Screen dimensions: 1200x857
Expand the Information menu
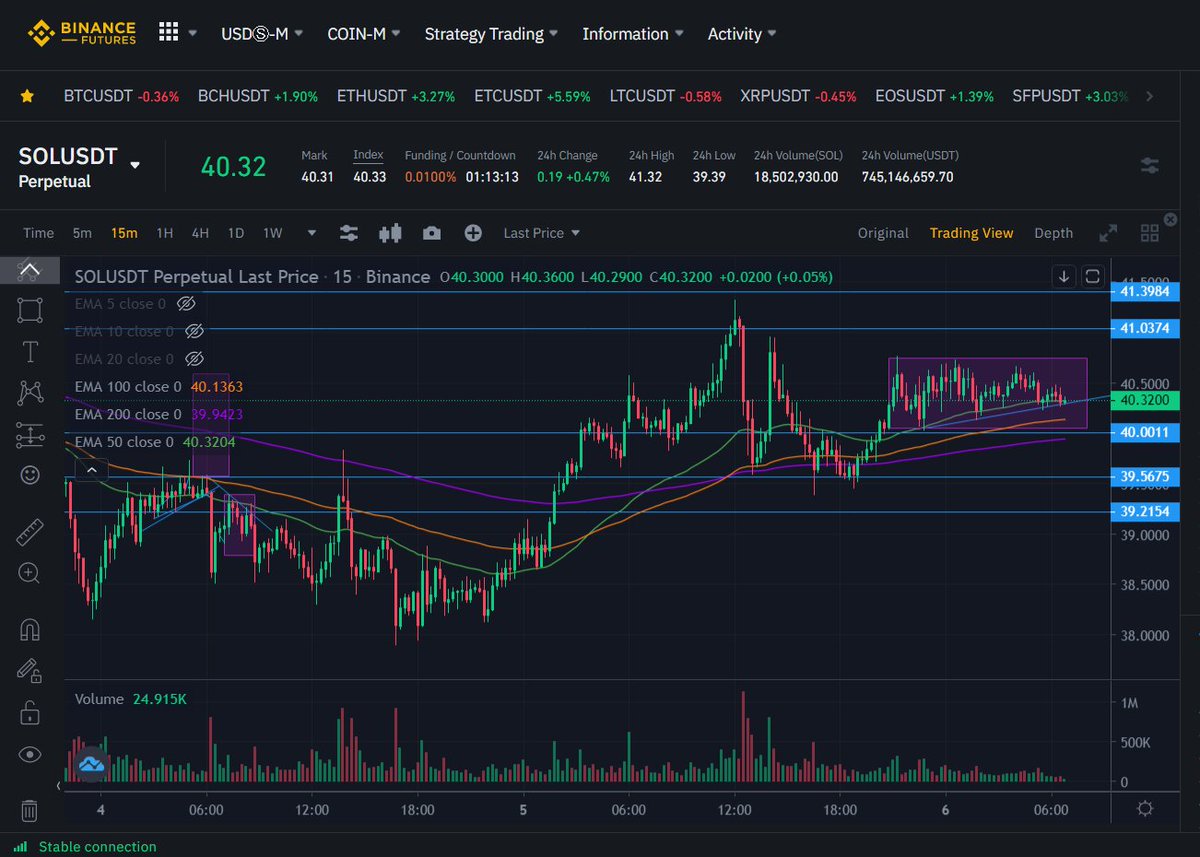point(633,33)
